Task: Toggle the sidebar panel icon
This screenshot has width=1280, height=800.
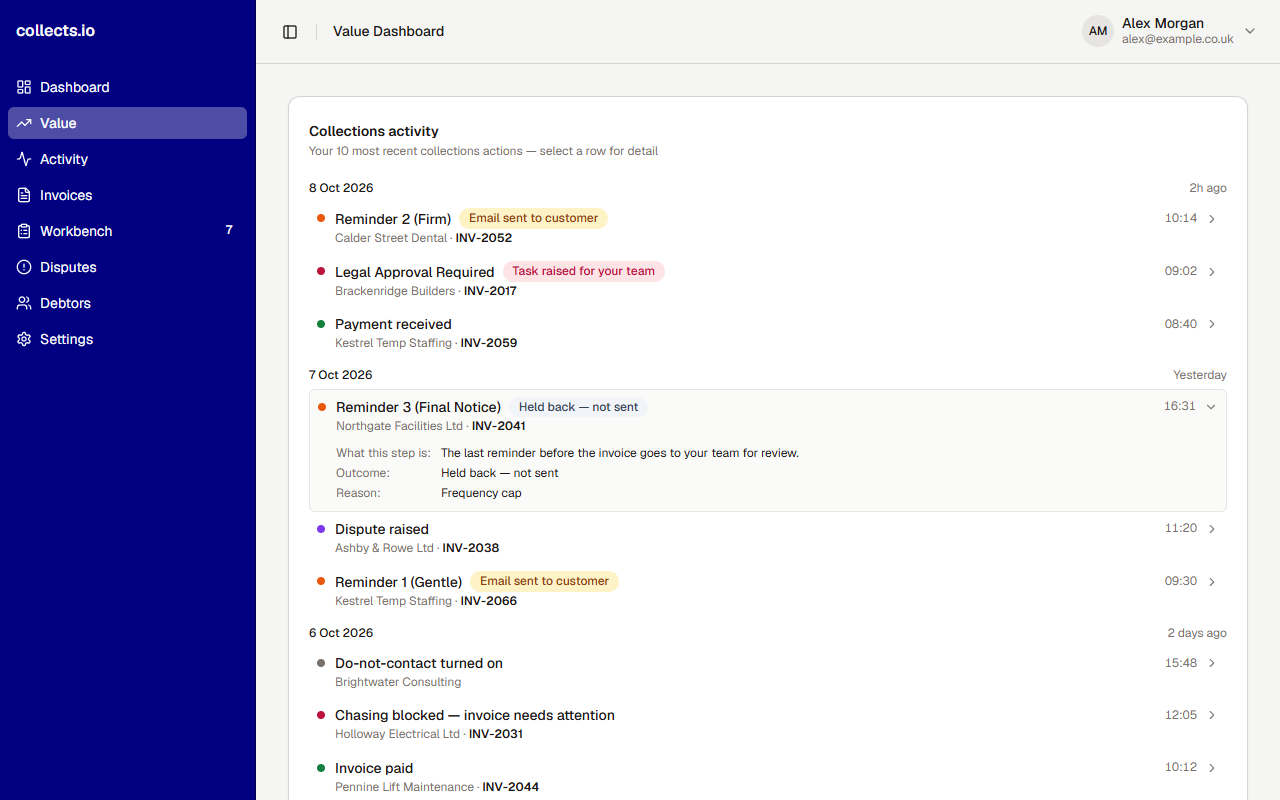Action: (x=290, y=32)
